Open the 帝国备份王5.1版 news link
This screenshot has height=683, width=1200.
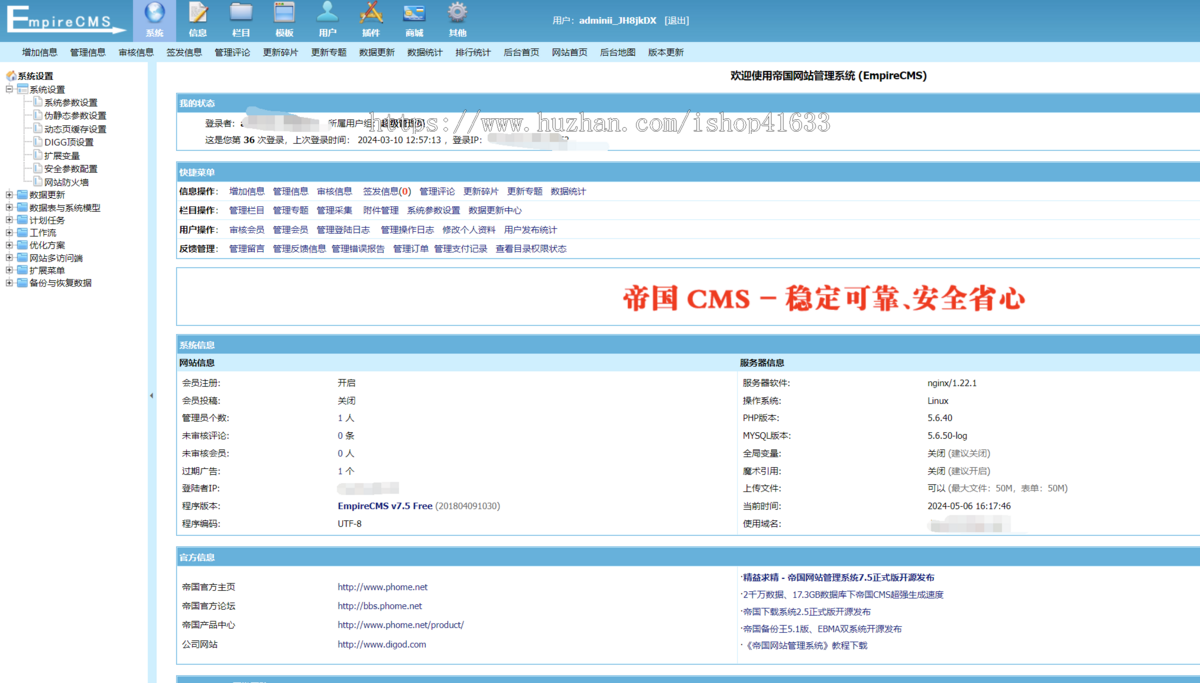(822, 629)
